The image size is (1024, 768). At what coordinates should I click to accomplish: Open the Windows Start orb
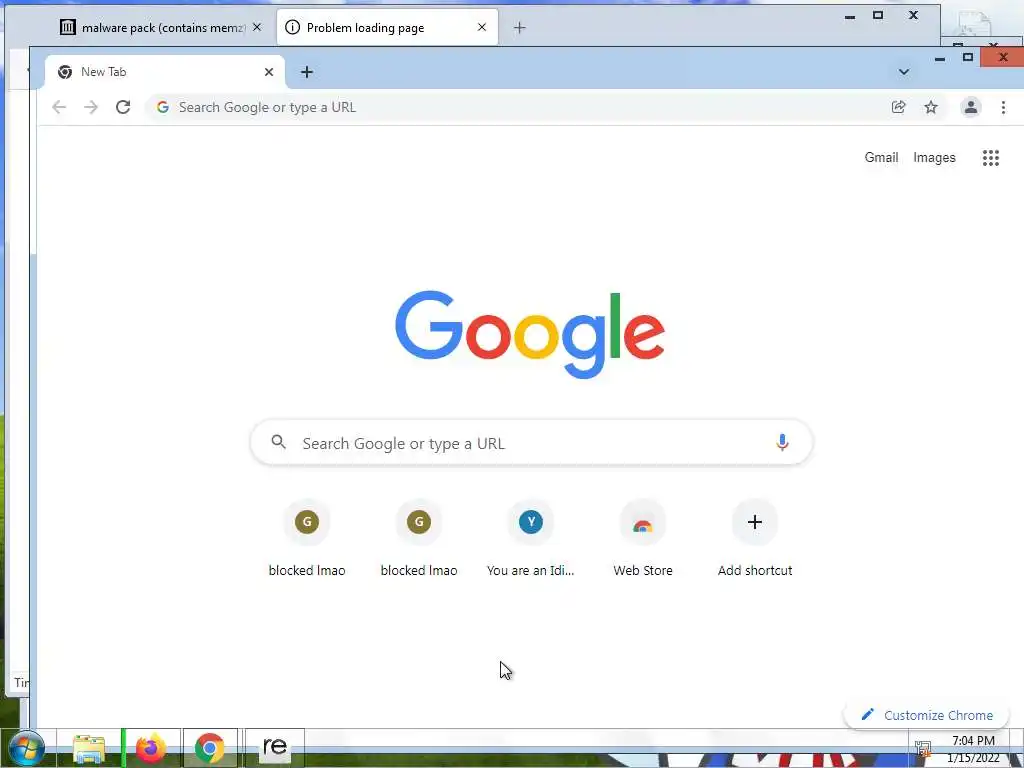click(27, 748)
